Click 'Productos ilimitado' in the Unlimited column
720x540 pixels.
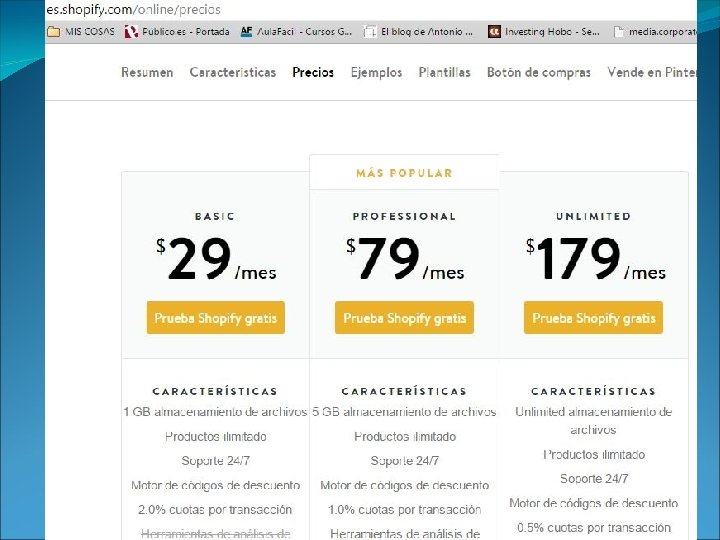(x=594, y=455)
